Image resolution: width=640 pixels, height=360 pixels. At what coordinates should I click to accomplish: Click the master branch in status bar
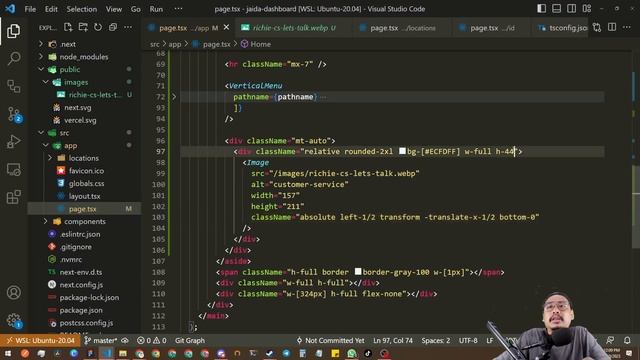coord(101,340)
